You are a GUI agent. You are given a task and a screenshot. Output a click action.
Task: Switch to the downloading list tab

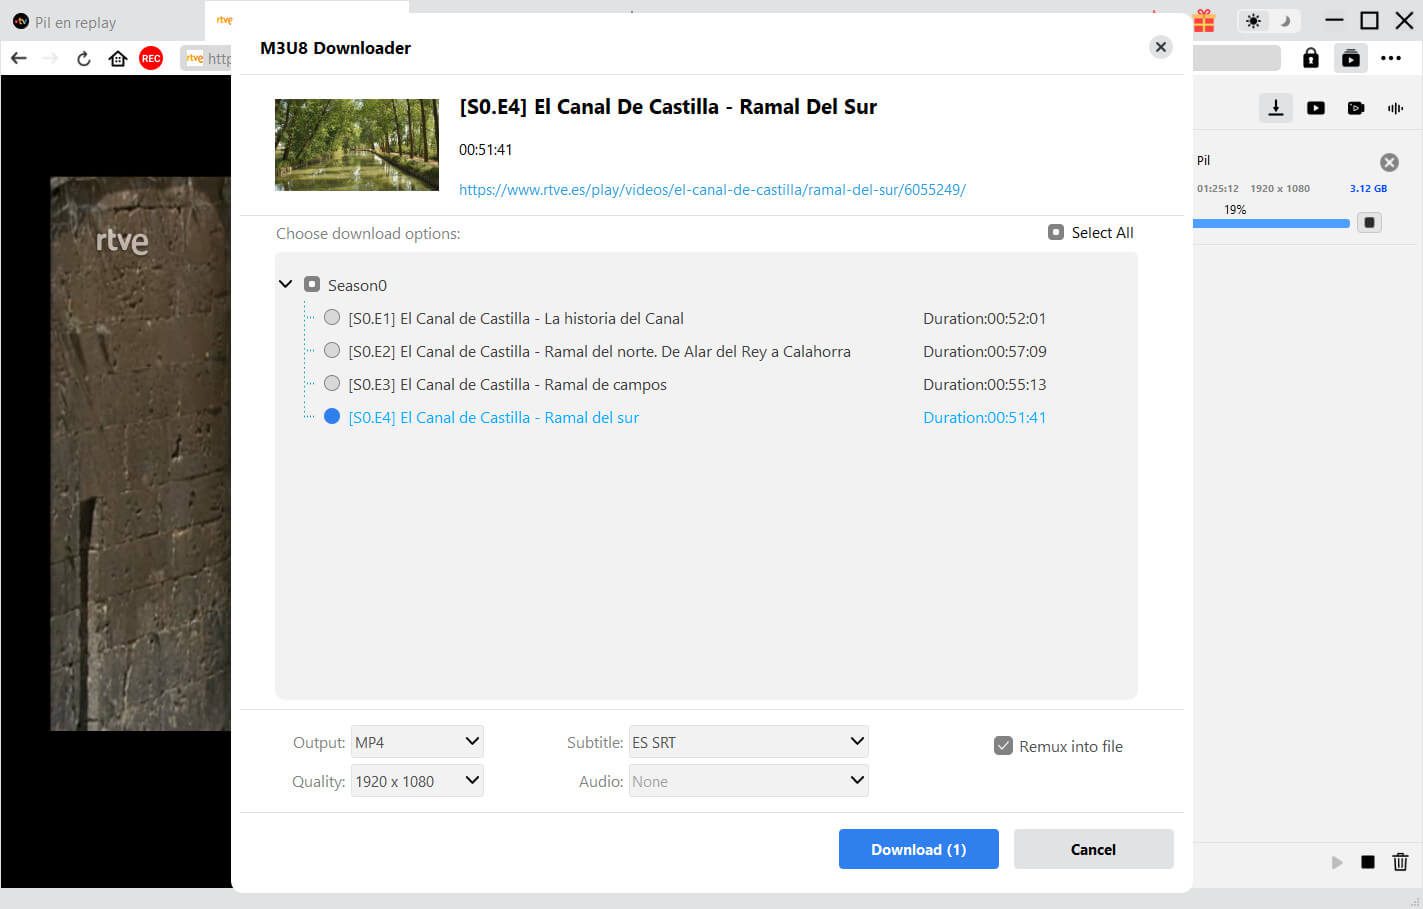pyautogui.click(x=1275, y=108)
